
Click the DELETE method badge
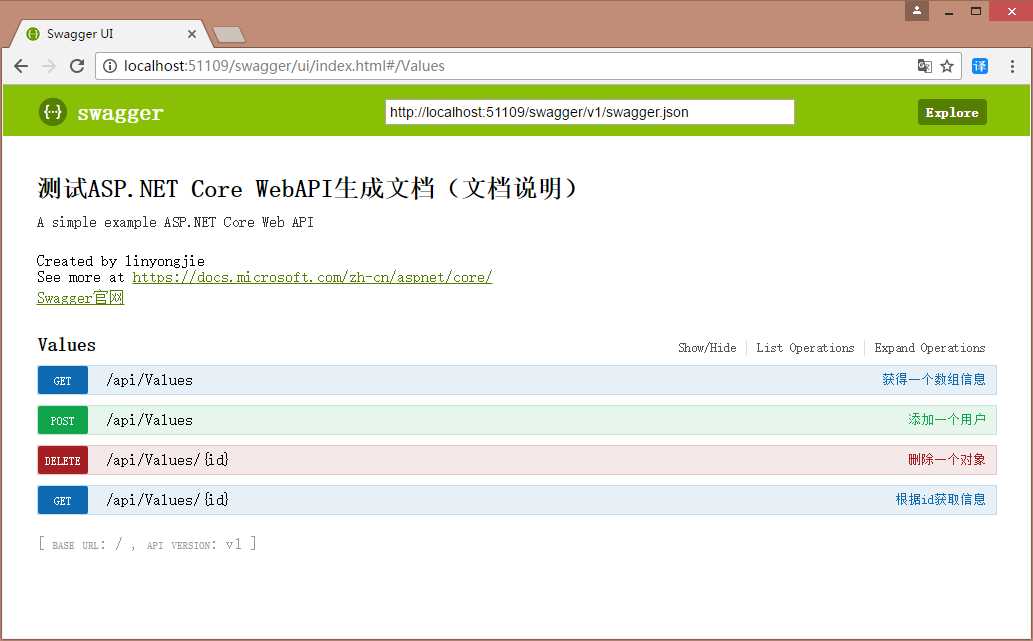click(63, 460)
